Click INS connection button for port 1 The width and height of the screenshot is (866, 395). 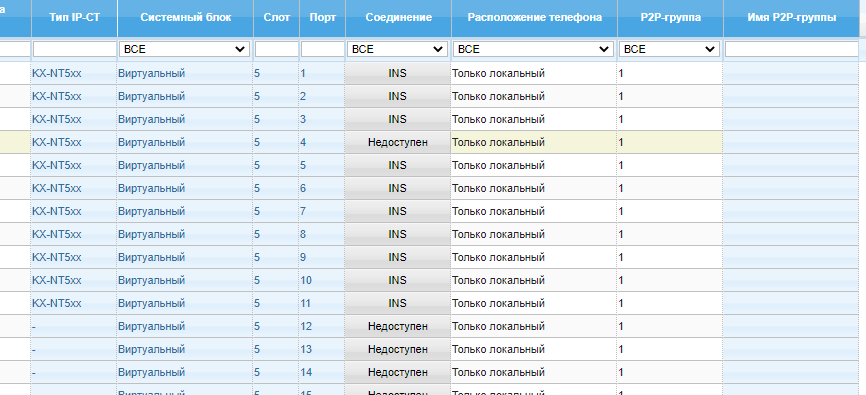coord(398,73)
